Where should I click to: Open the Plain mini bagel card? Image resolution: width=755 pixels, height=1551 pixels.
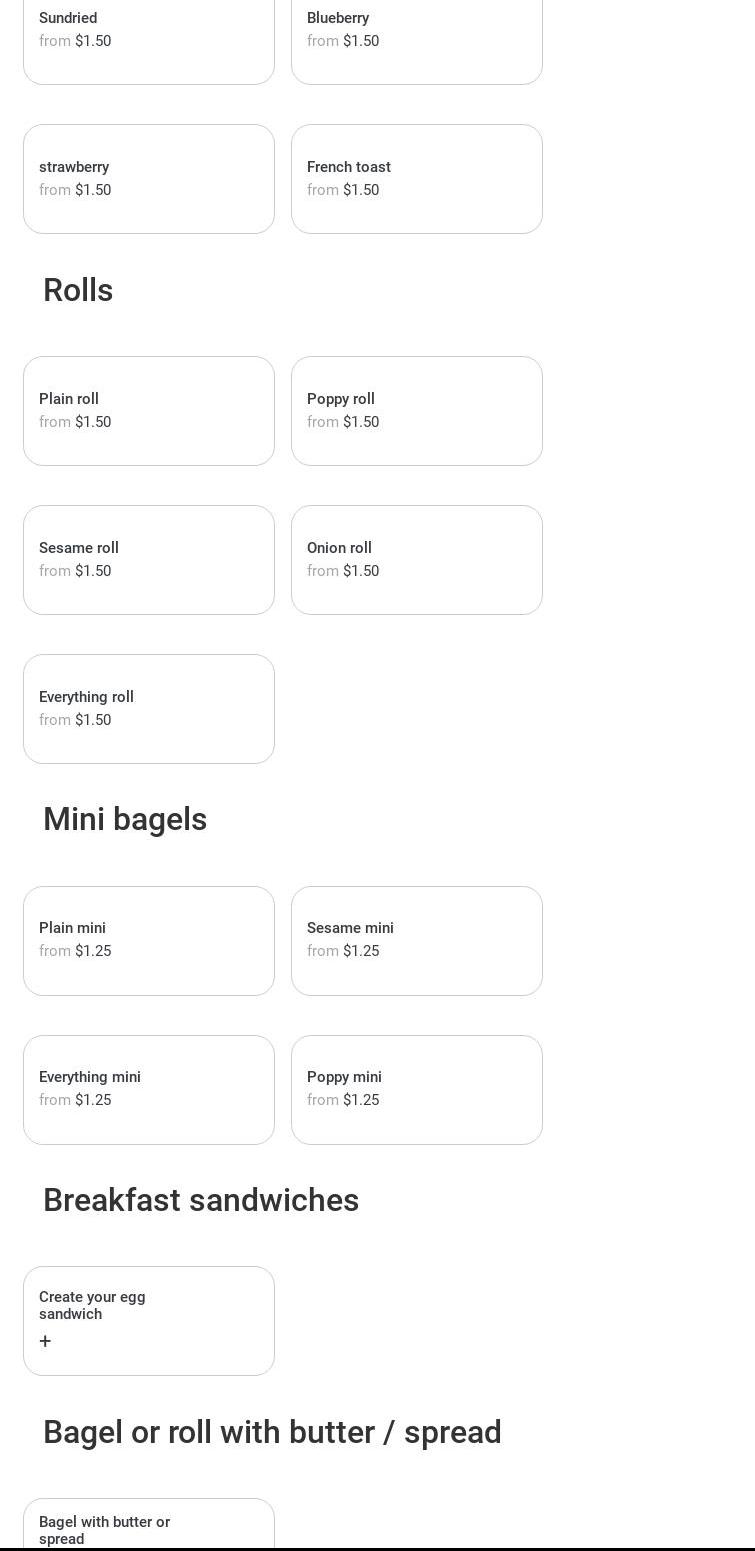coord(148,941)
